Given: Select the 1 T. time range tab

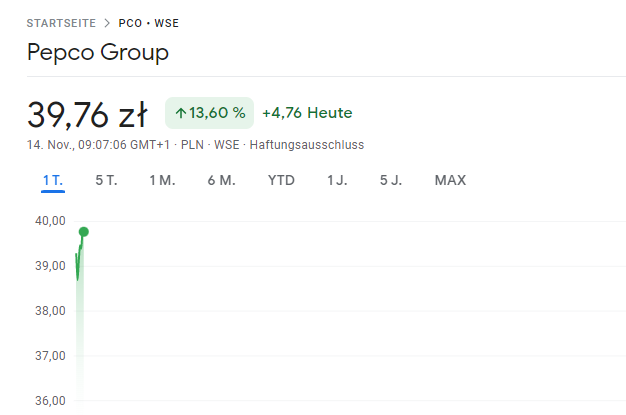Looking at the screenshot, I should coord(53,181).
